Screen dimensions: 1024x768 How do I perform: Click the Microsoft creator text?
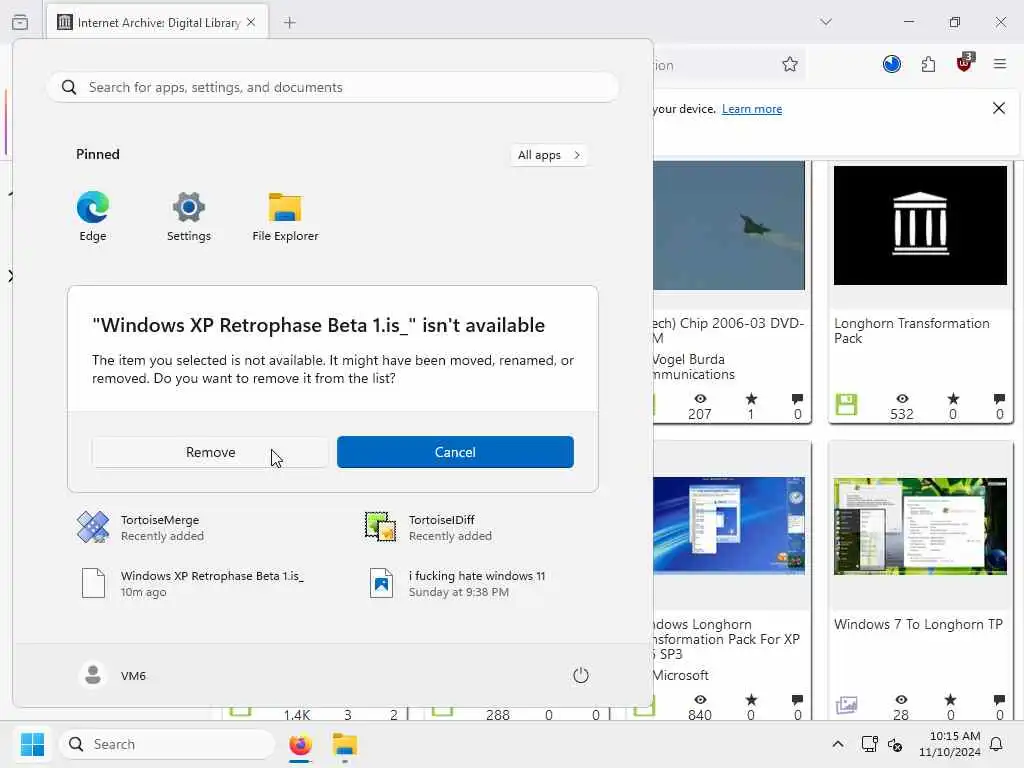(680, 675)
